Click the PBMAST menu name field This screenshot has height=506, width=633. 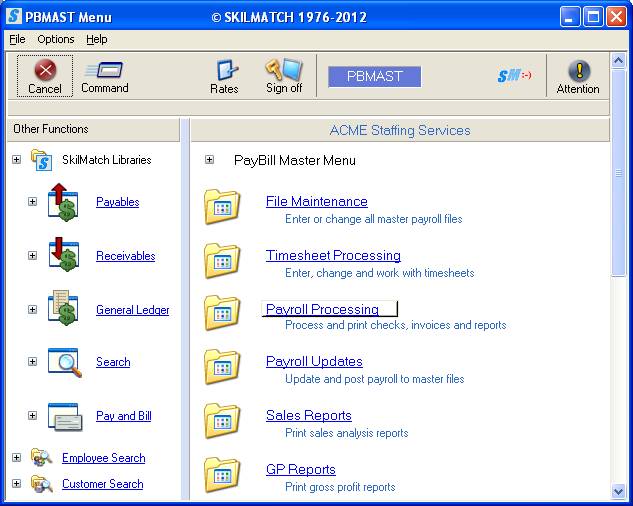pyautogui.click(x=374, y=76)
